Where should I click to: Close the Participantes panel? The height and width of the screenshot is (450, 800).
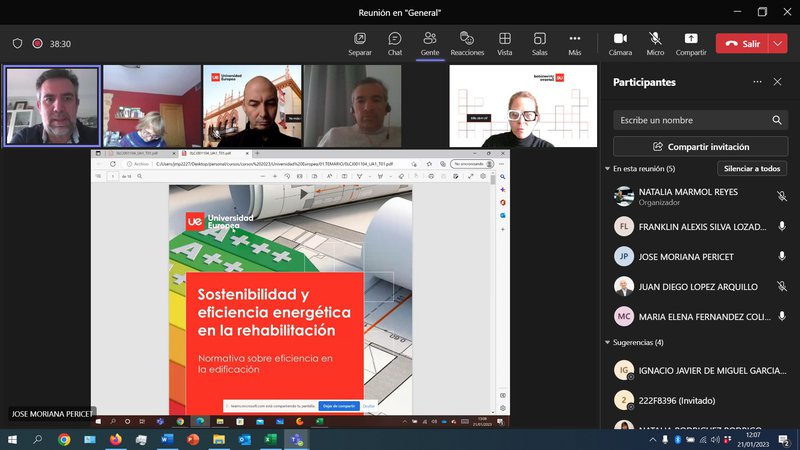[777, 82]
